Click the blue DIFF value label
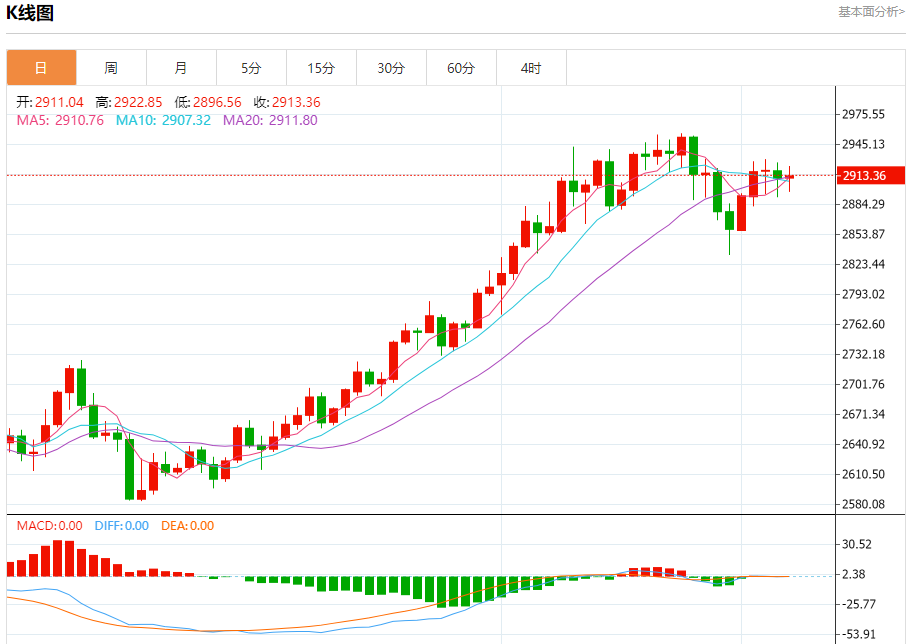Viewport: 908px width, 644px height. (121, 525)
